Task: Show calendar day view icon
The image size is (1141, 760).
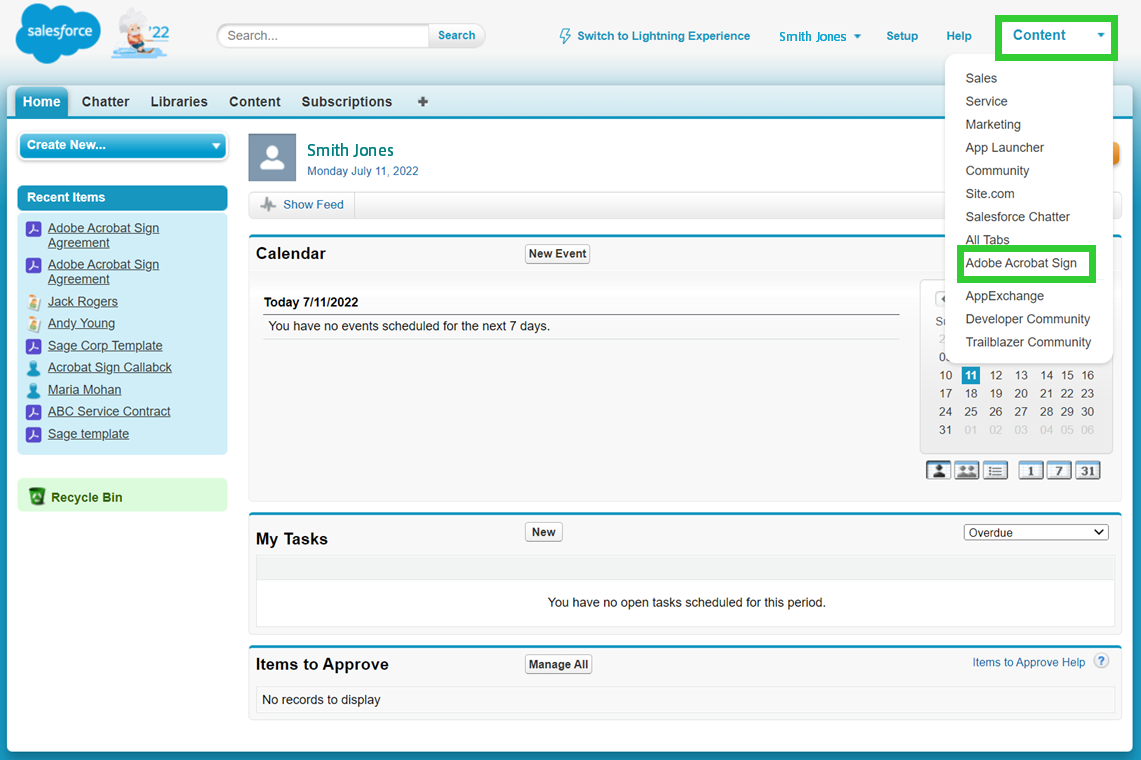Action: point(1031,470)
